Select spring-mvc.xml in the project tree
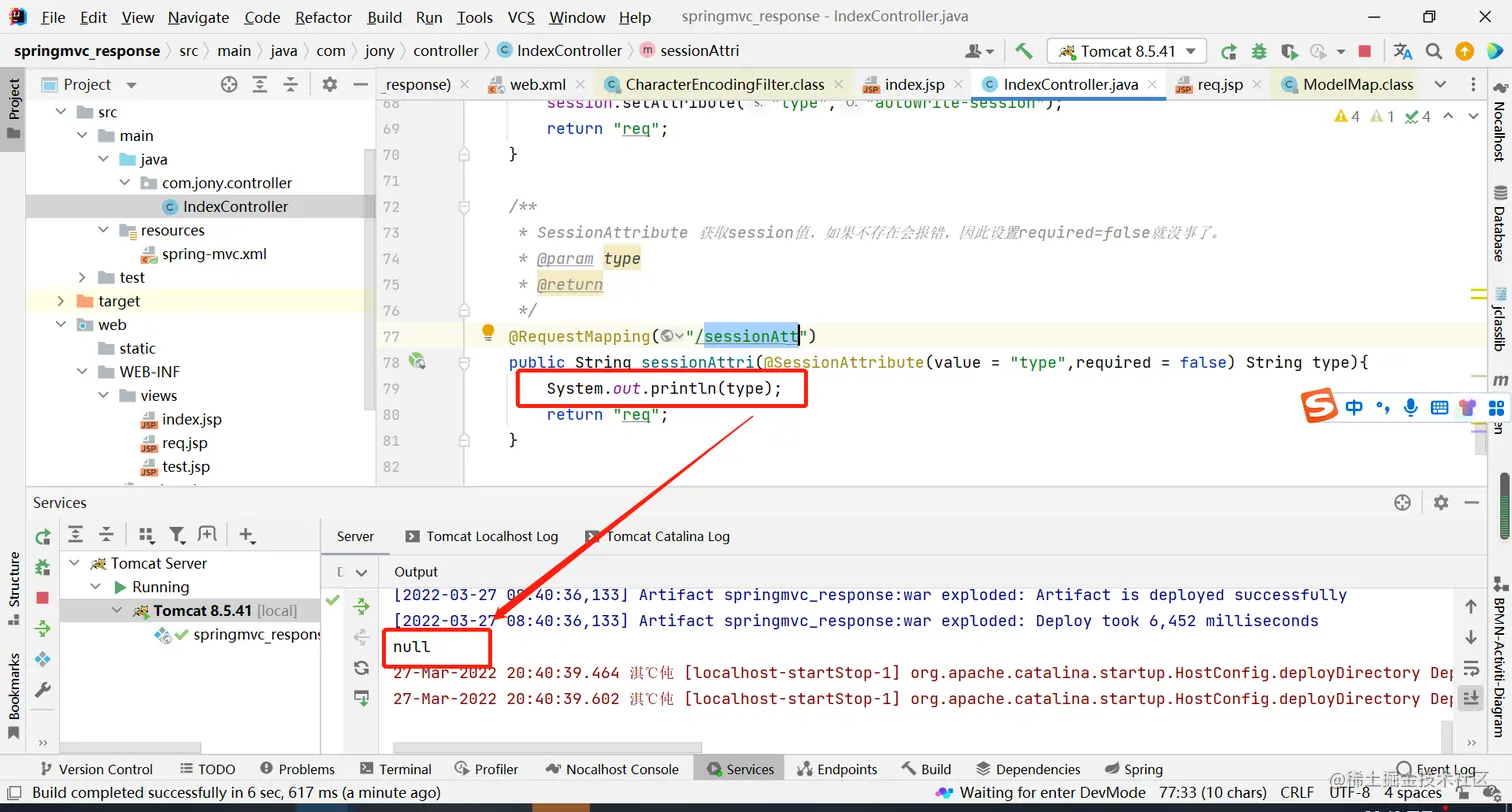The height and width of the screenshot is (812, 1512). [204, 254]
